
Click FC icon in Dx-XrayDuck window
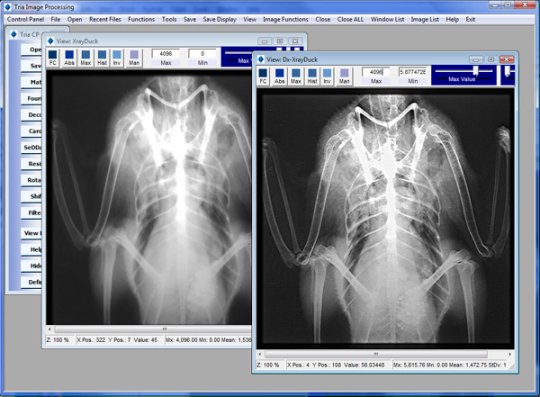pos(263,76)
